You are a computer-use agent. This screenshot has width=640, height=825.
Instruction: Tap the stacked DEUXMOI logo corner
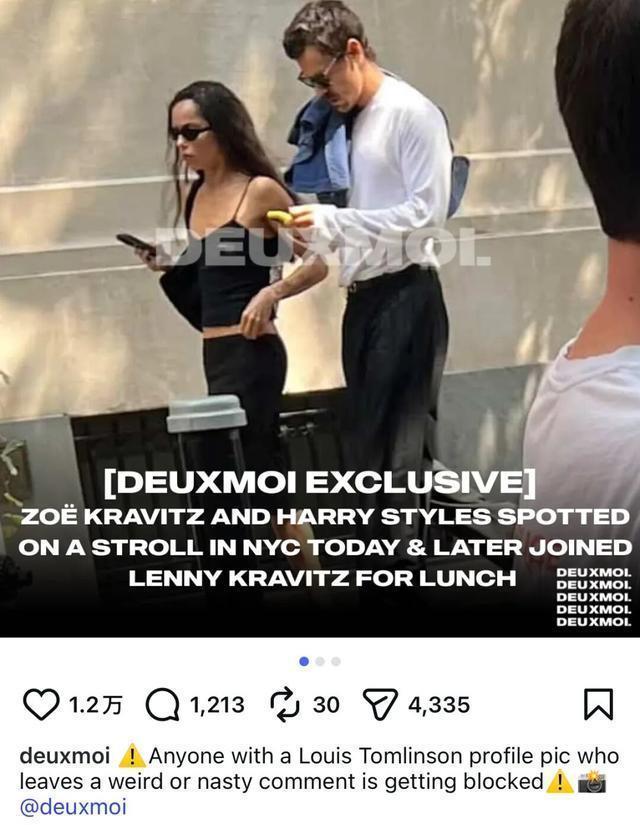[x=594, y=597]
